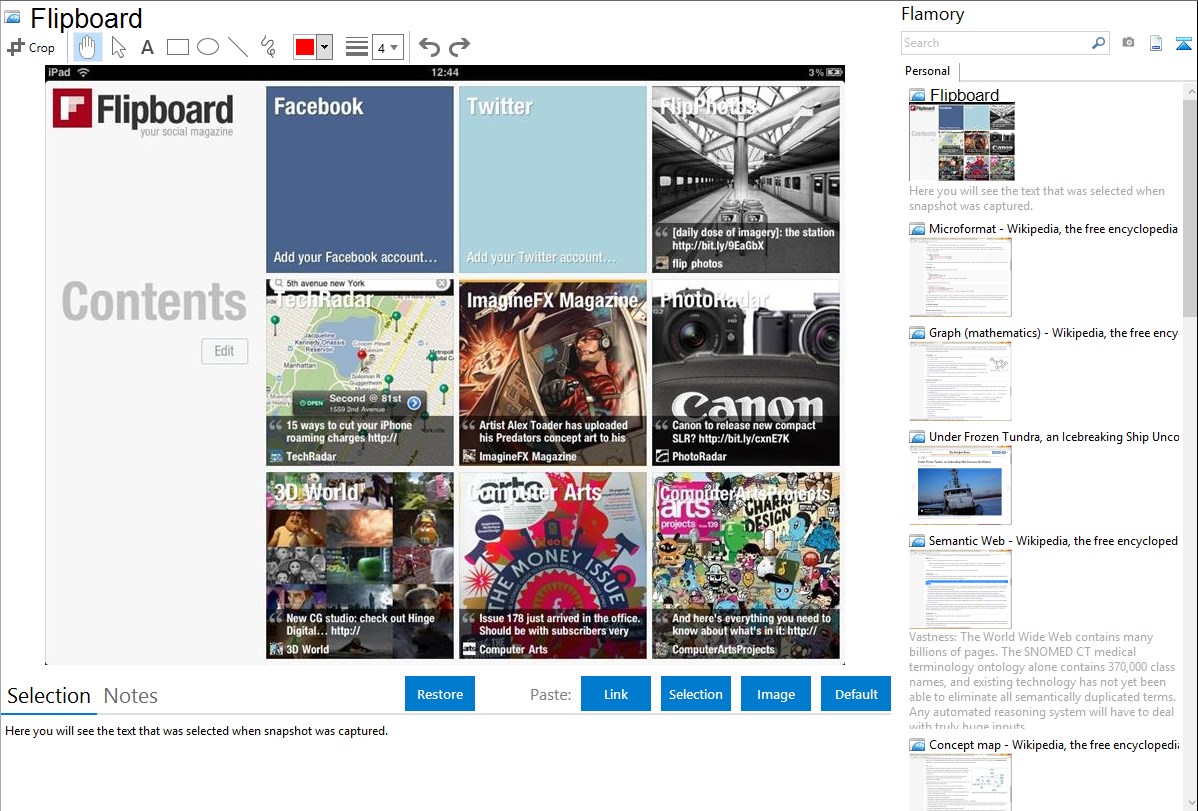Open the Graph (mathematics) snapshot thumbnail

coord(960,381)
